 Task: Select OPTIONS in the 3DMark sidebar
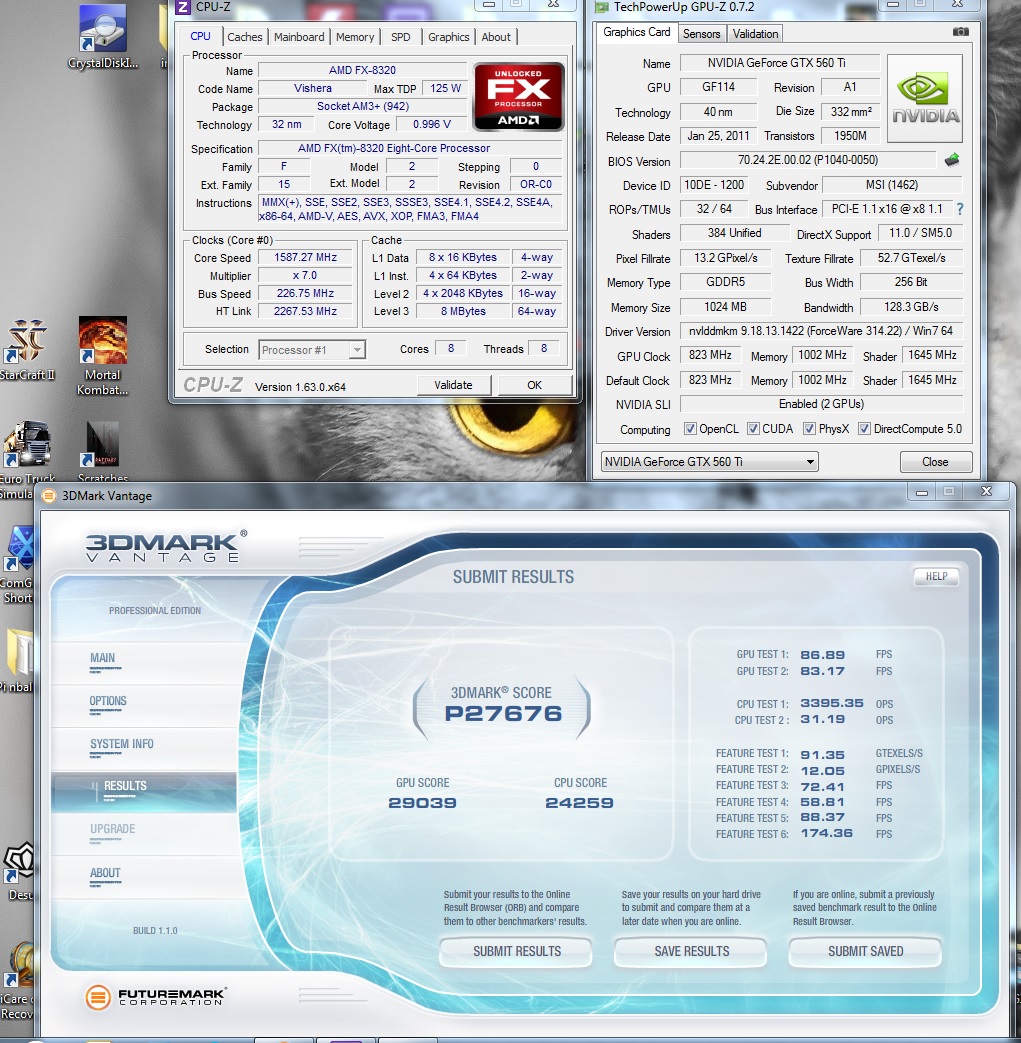point(108,701)
